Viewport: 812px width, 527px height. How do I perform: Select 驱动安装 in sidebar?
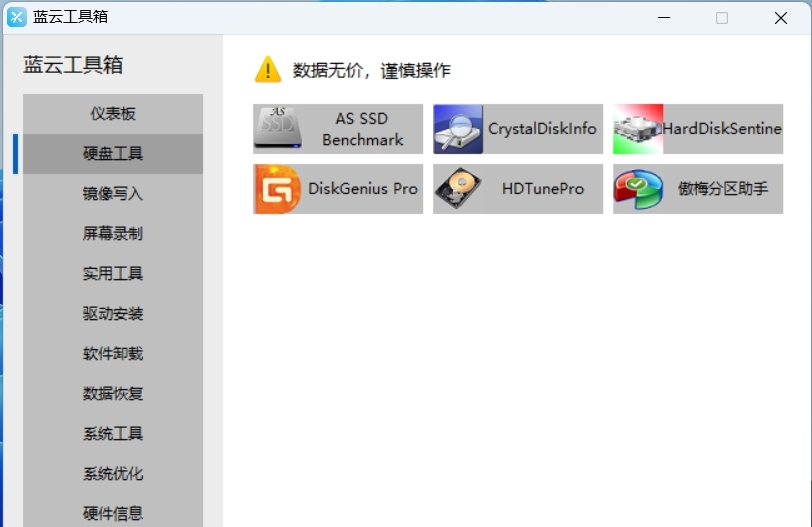(113, 314)
